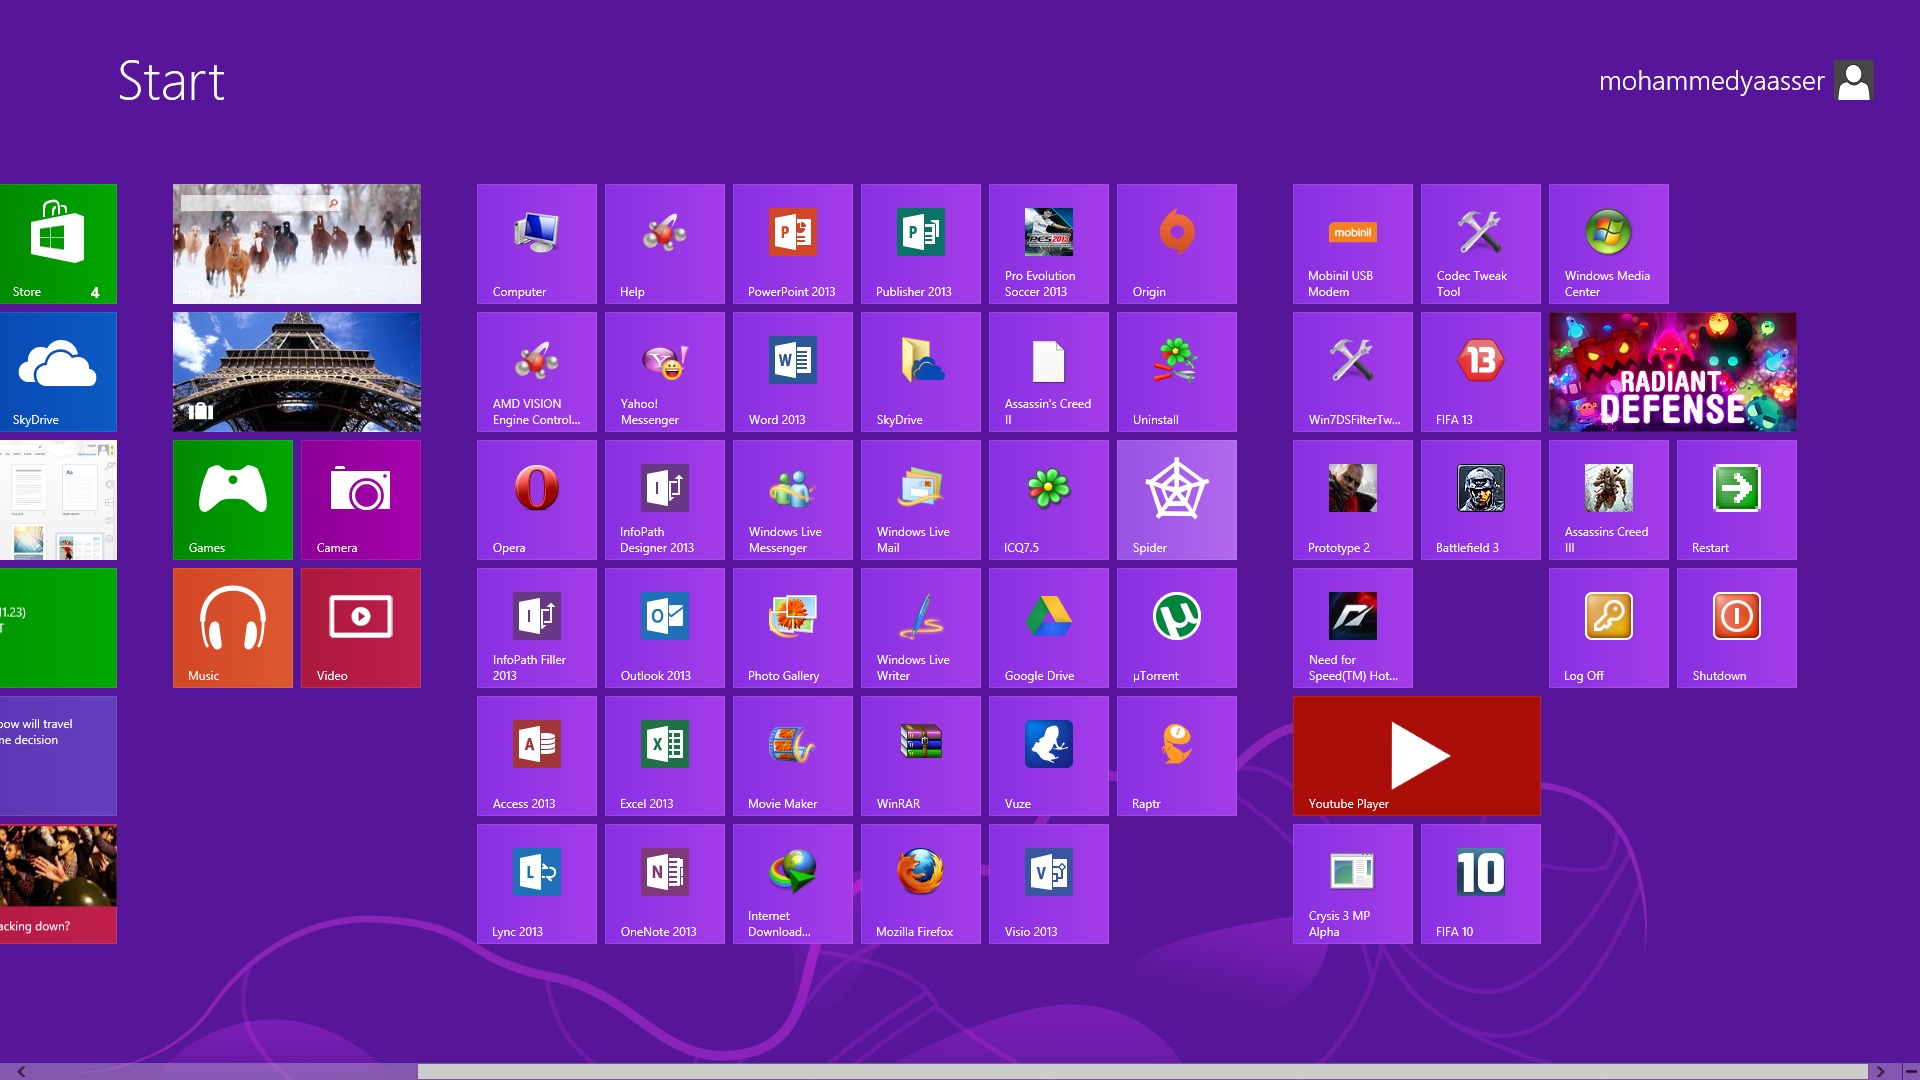Open Windows Live Mail
Screen dimensions: 1920x1080
point(921,500)
